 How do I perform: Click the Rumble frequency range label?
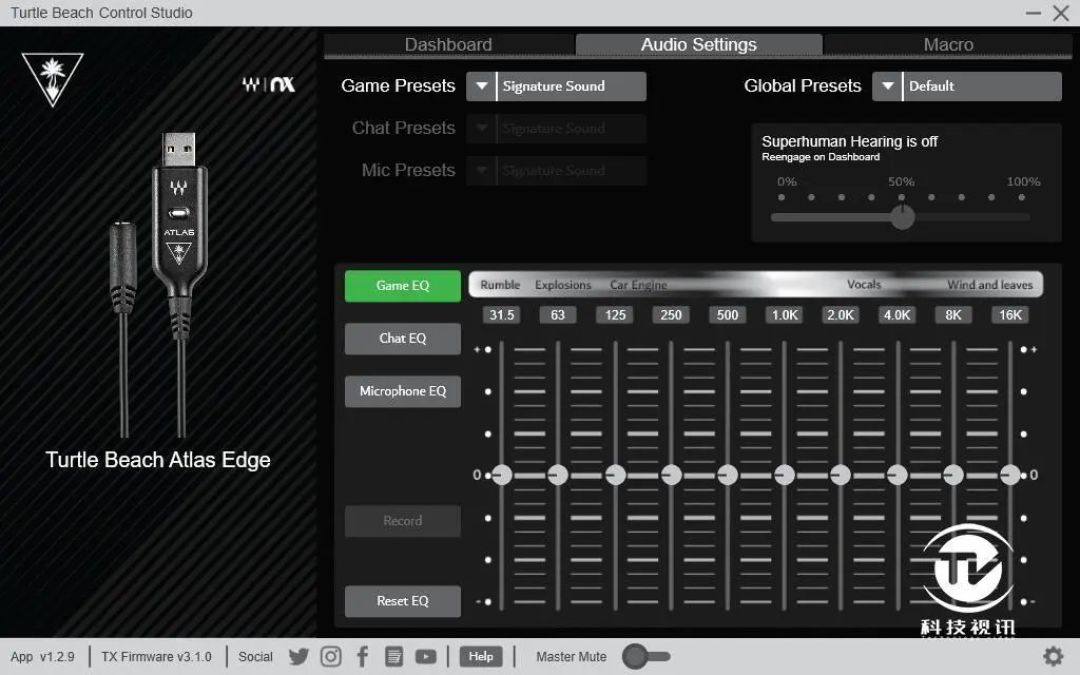500,284
